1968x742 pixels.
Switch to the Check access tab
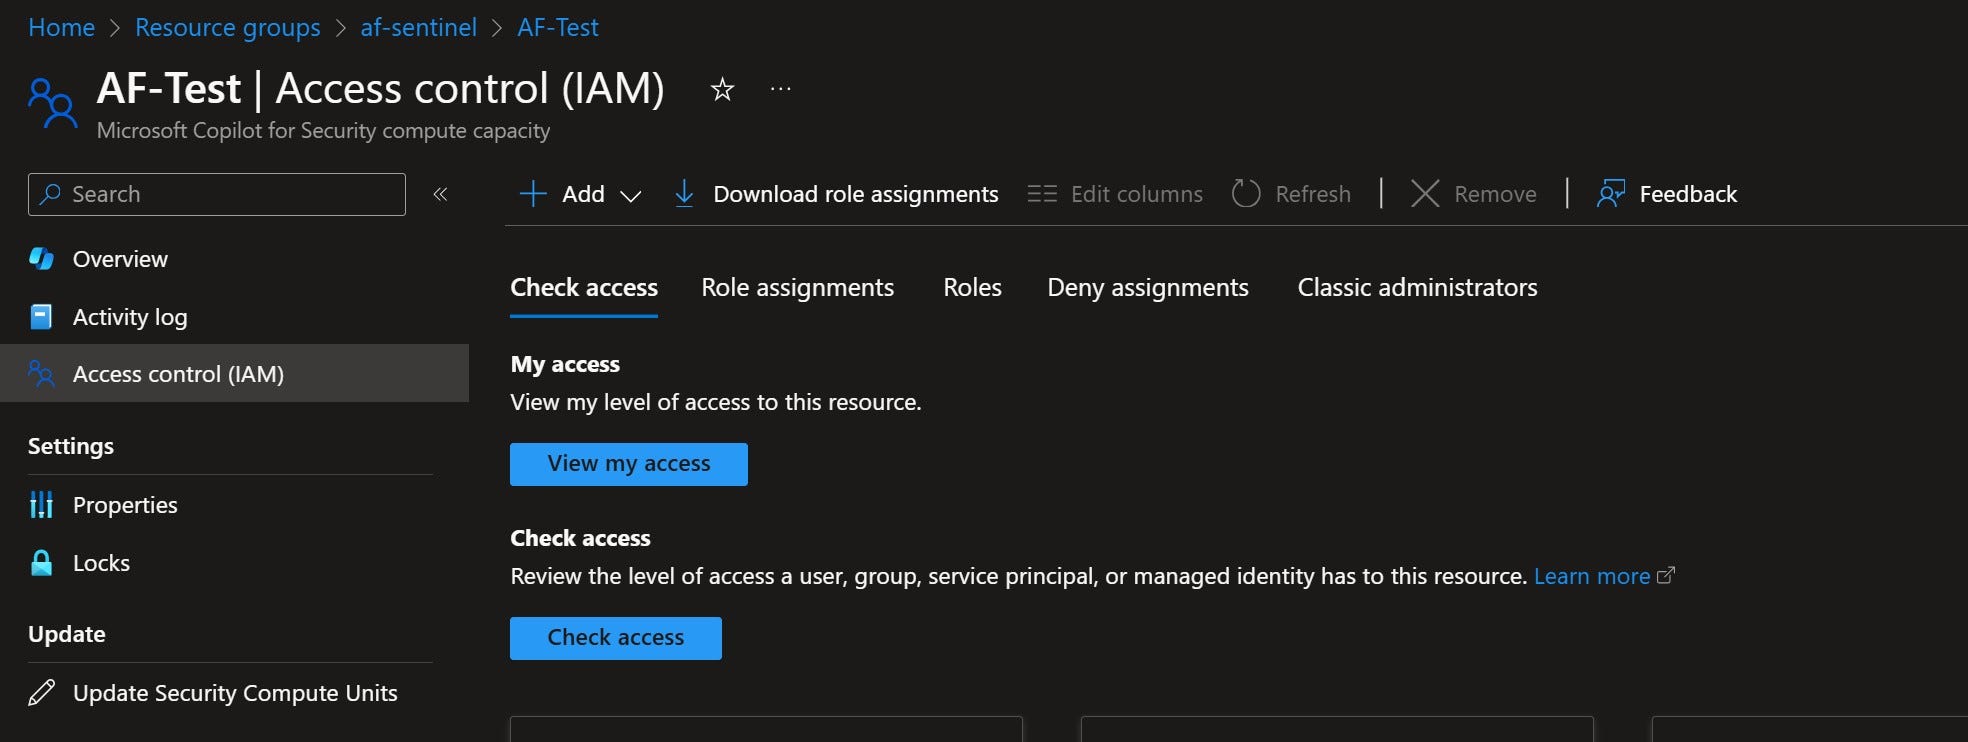[584, 288]
